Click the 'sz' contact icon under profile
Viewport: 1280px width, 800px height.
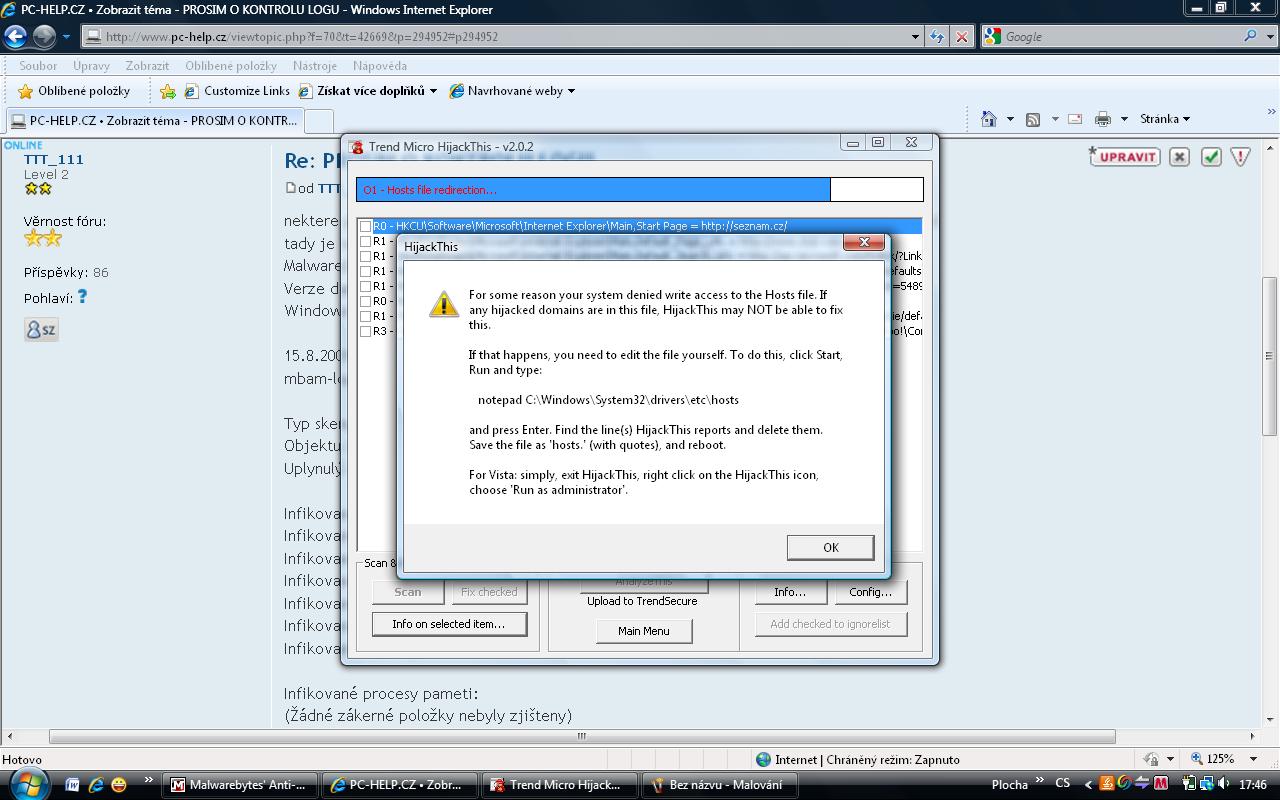point(41,329)
